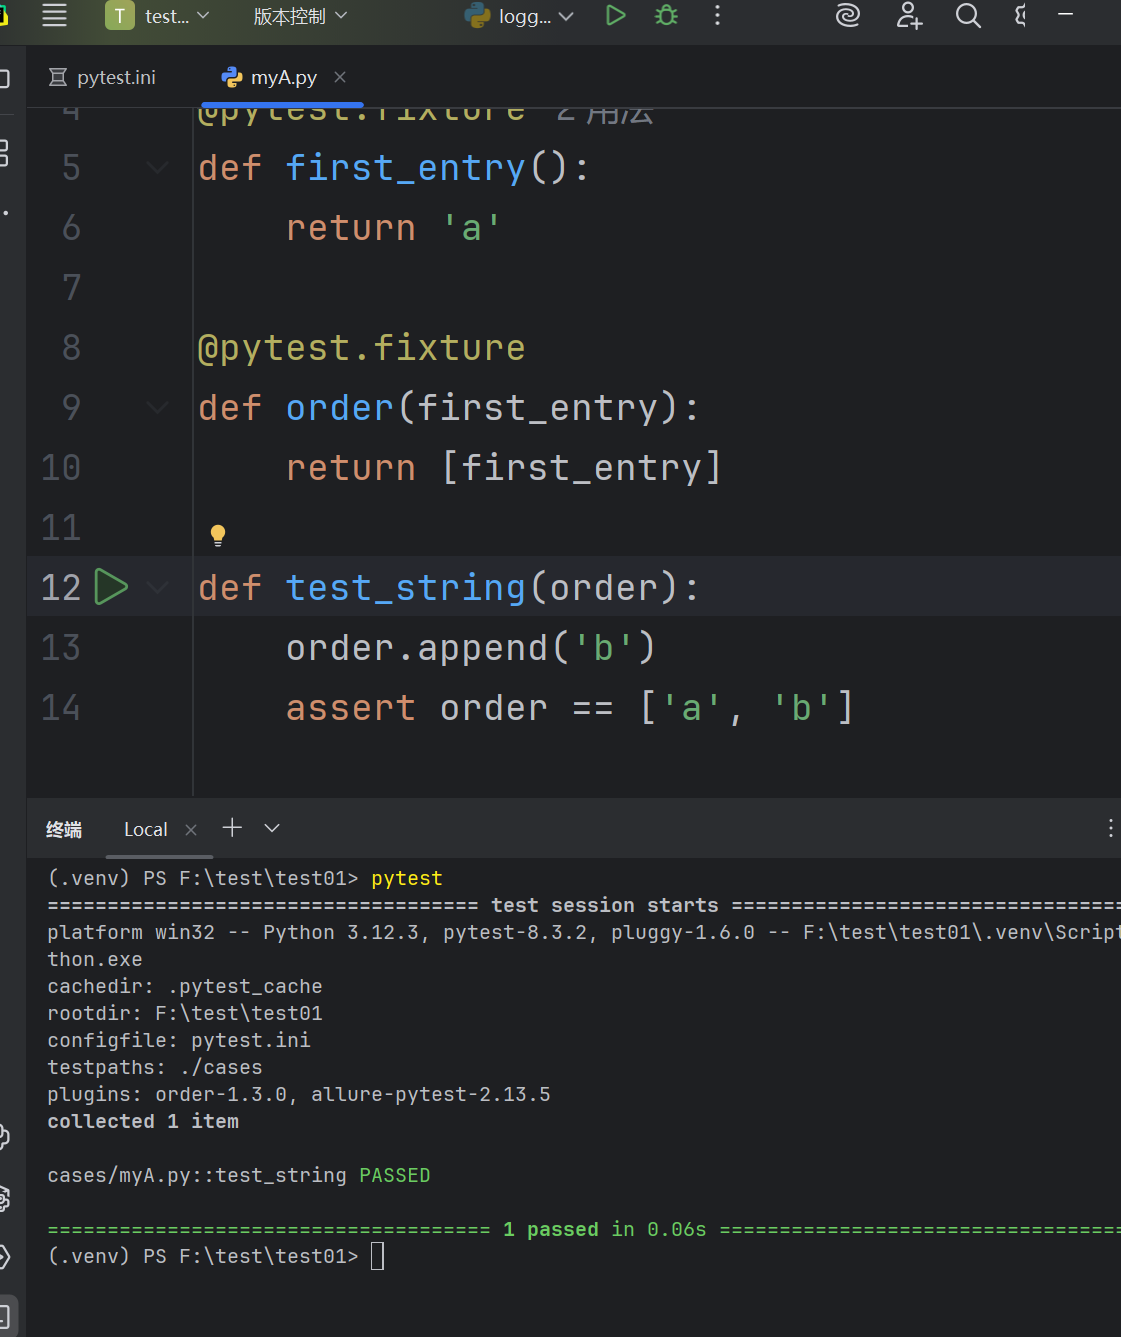Show intention actions via the lightbulb
1121x1337 pixels.
(x=218, y=535)
